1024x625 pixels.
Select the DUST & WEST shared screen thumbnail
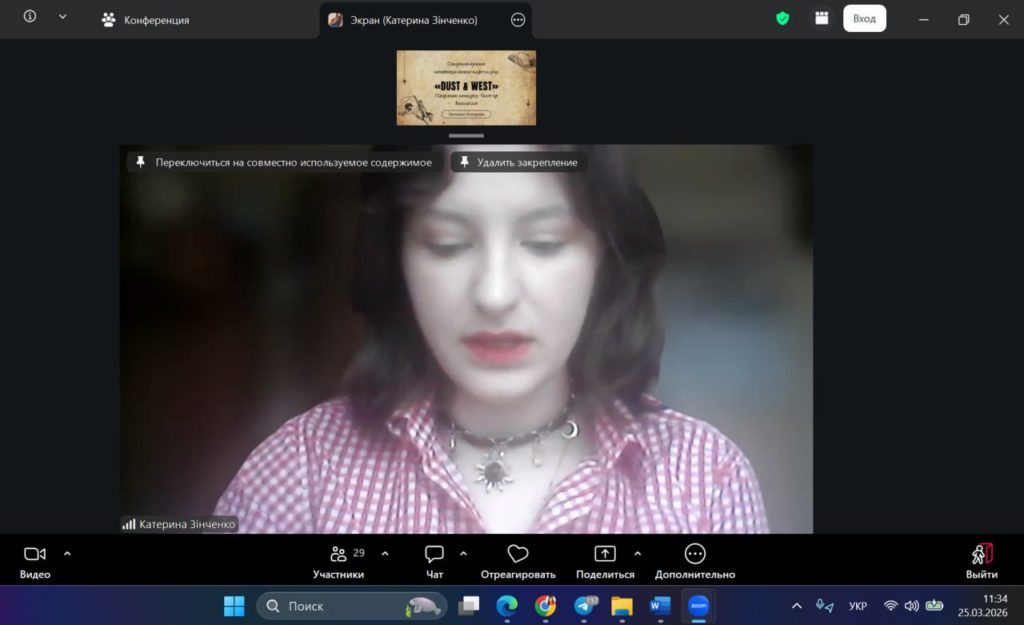point(466,88)
